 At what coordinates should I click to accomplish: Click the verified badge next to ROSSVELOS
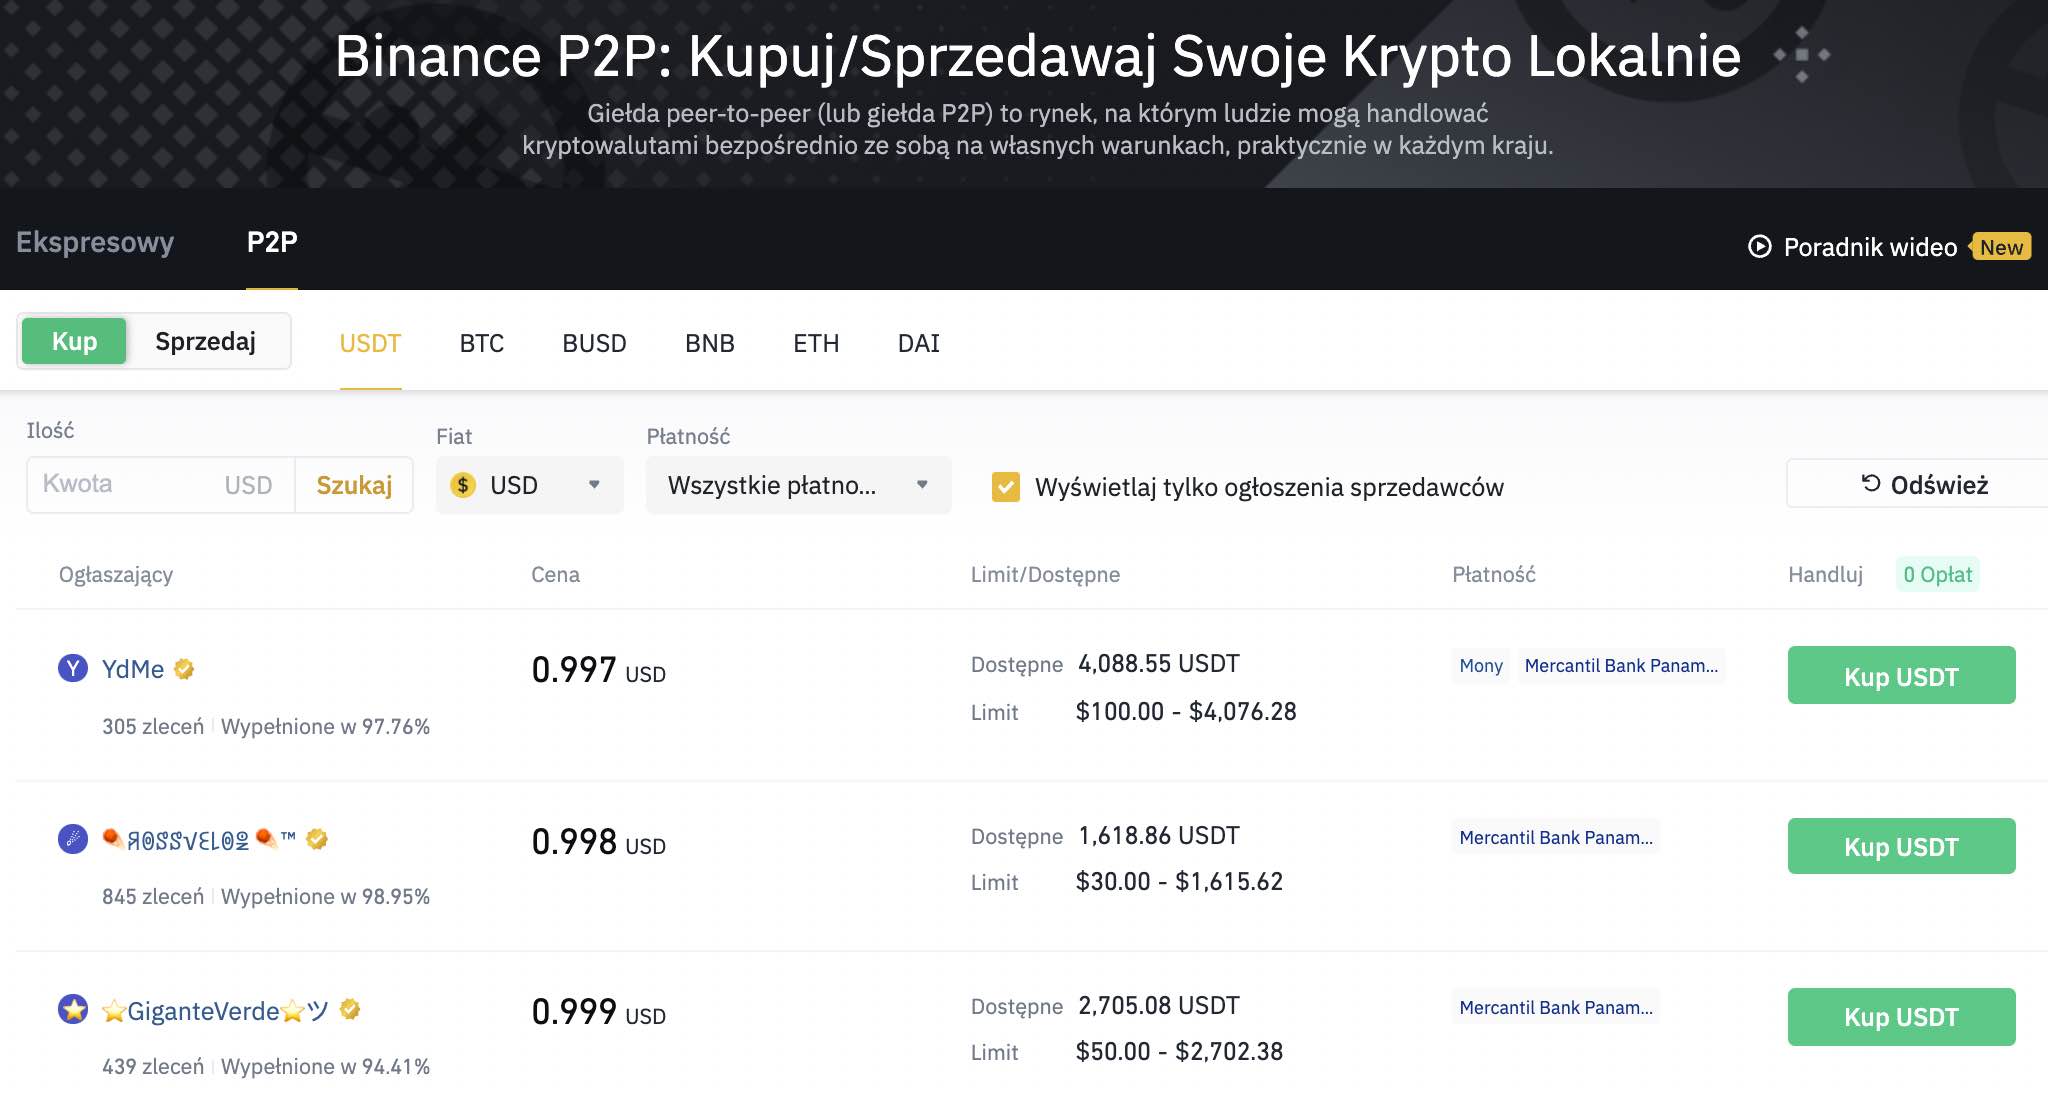(317, 839)
